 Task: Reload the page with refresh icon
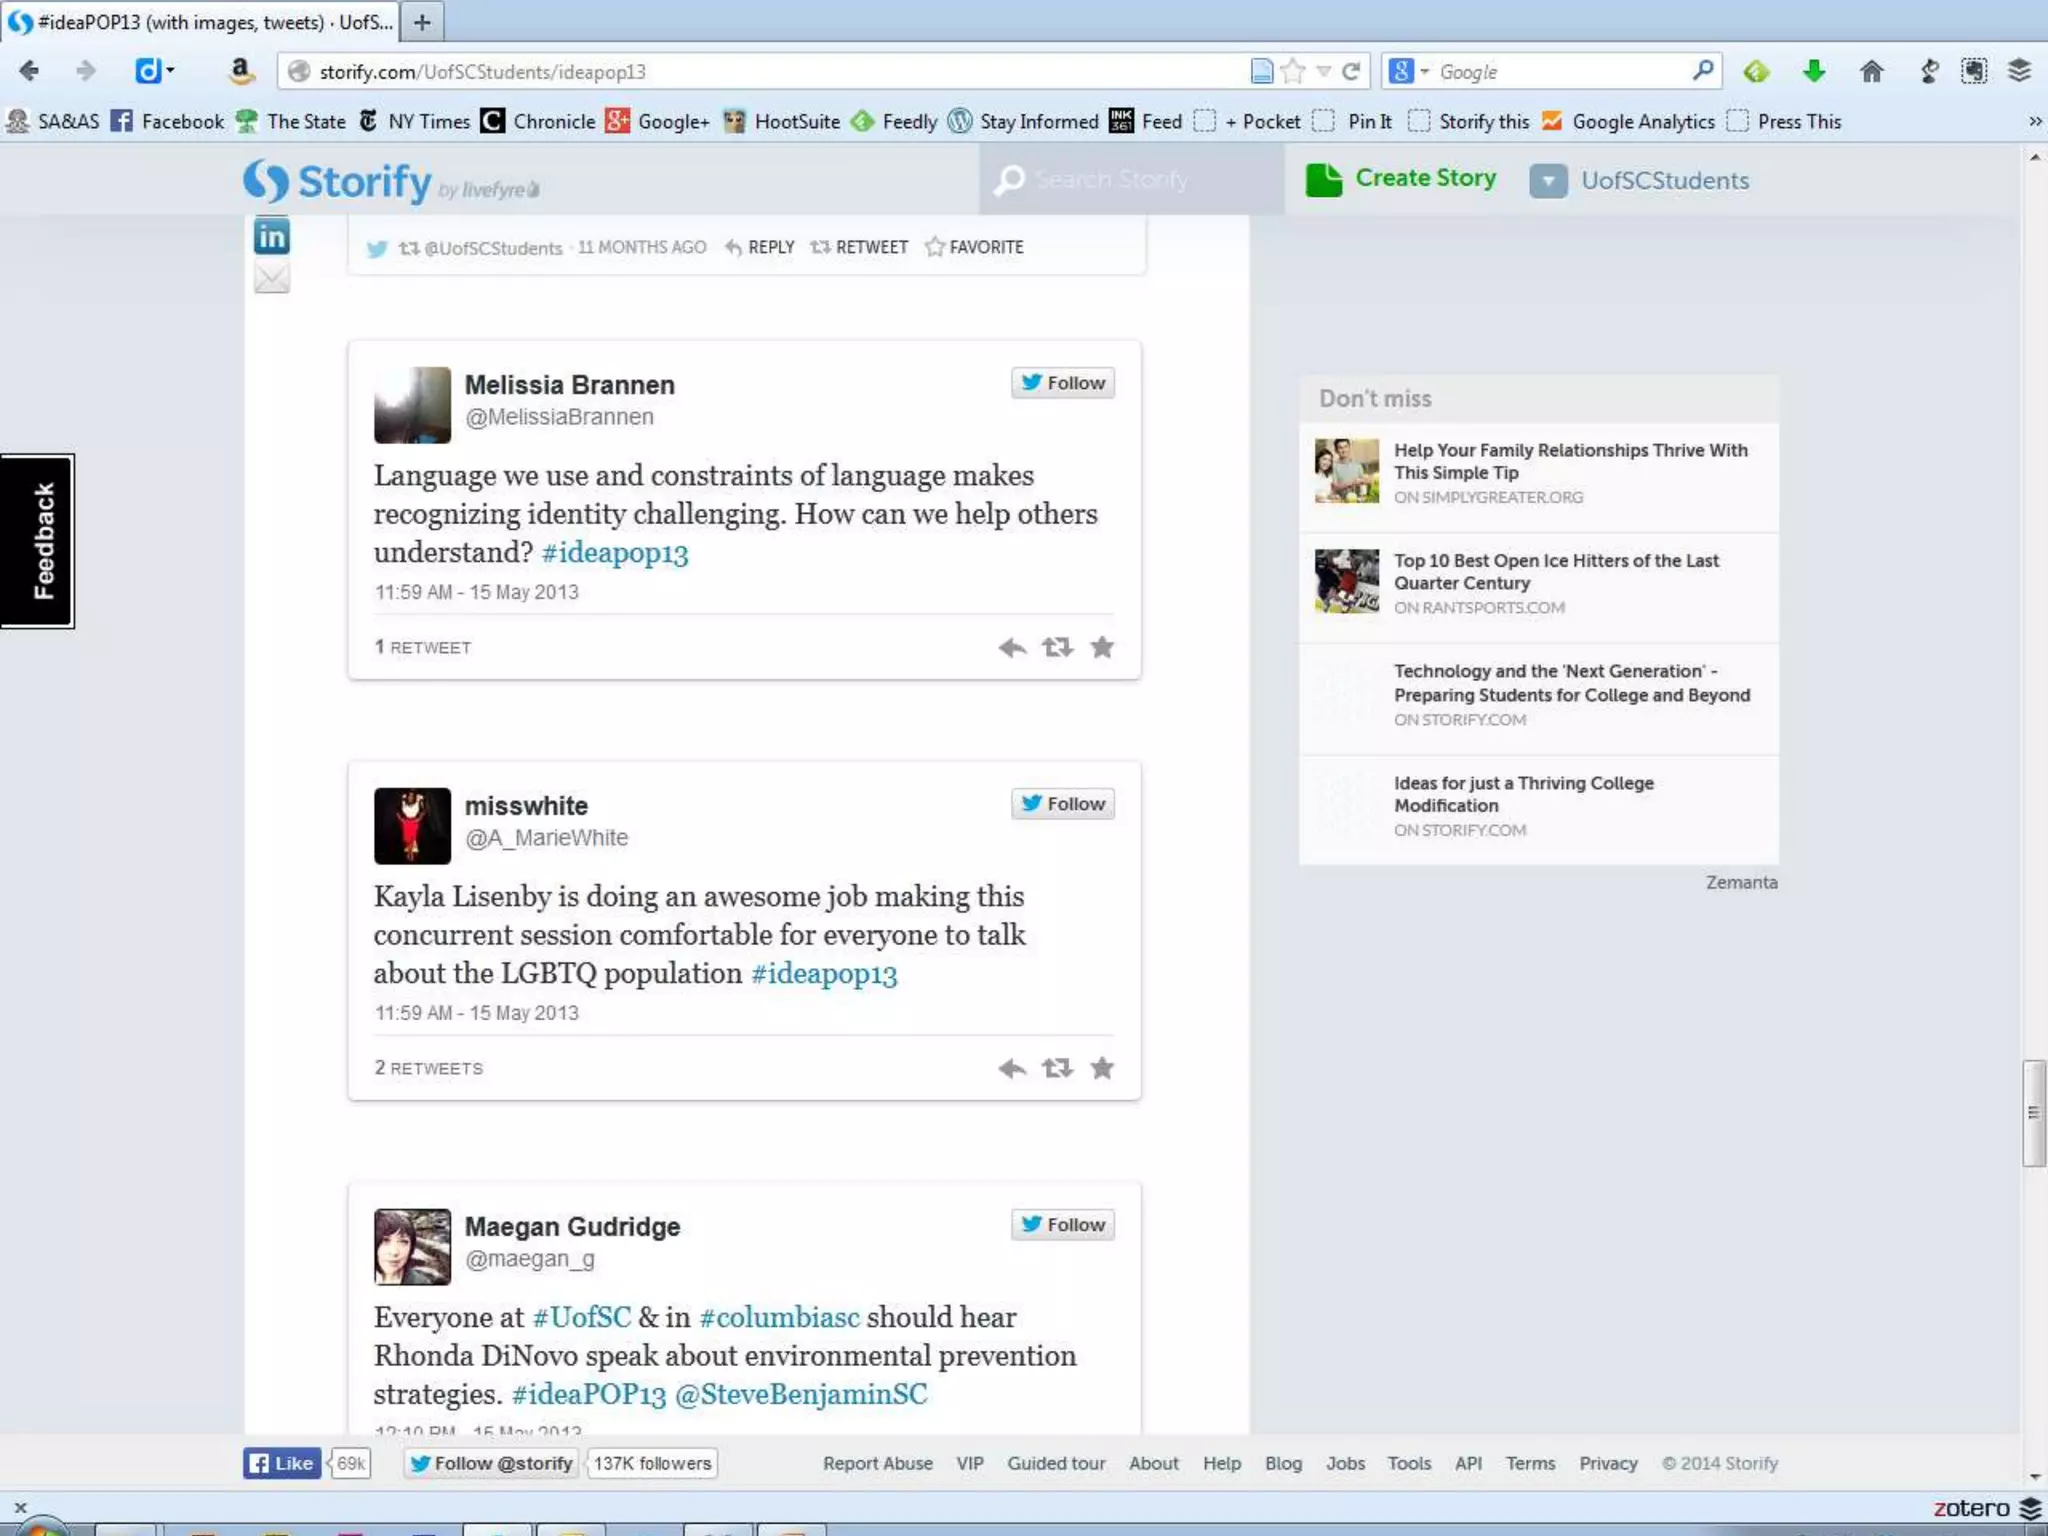click(x=1351, y=71)
